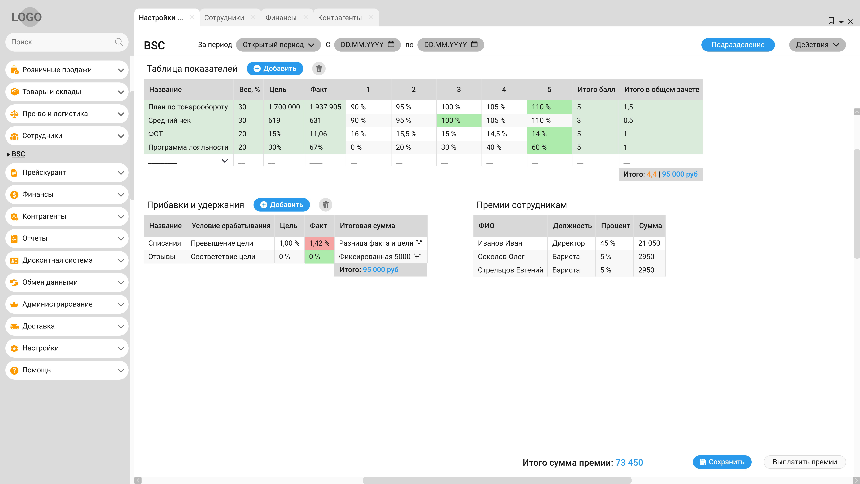Open the Обмен данными menu in the sidebar
860x484 pixels.
pyautogui.click(x=67, y=282)
